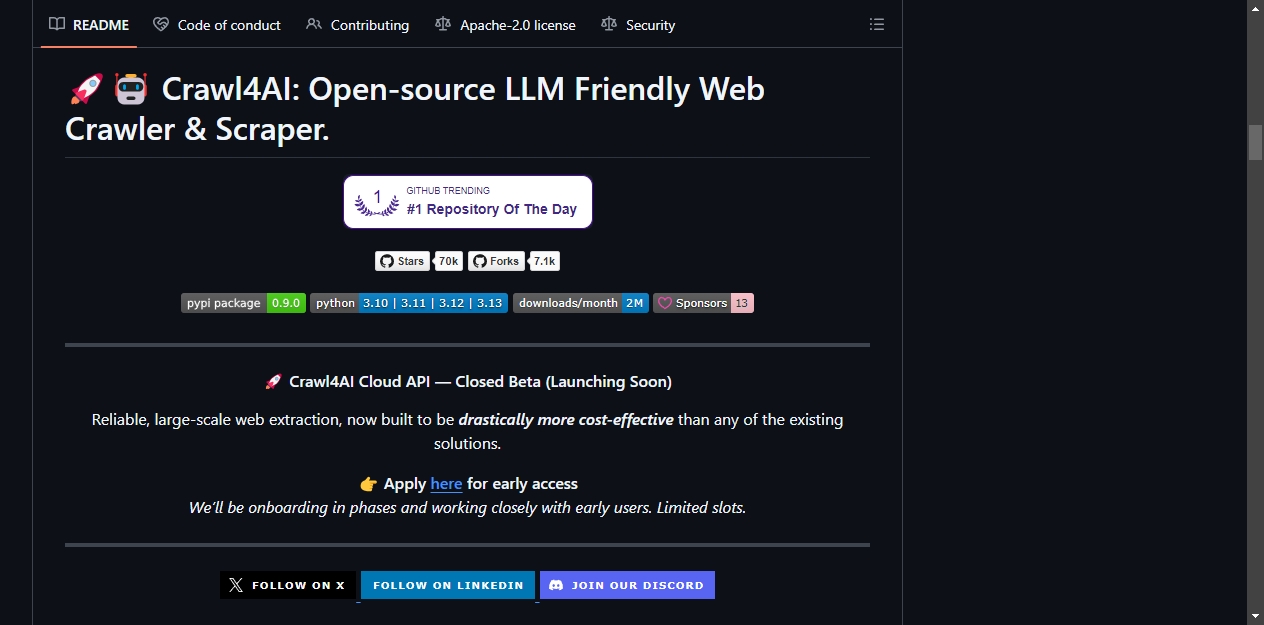Click 'drastically more cost-effective' text
Viewport: 1264px width, 625px height.
coord(566,420)
